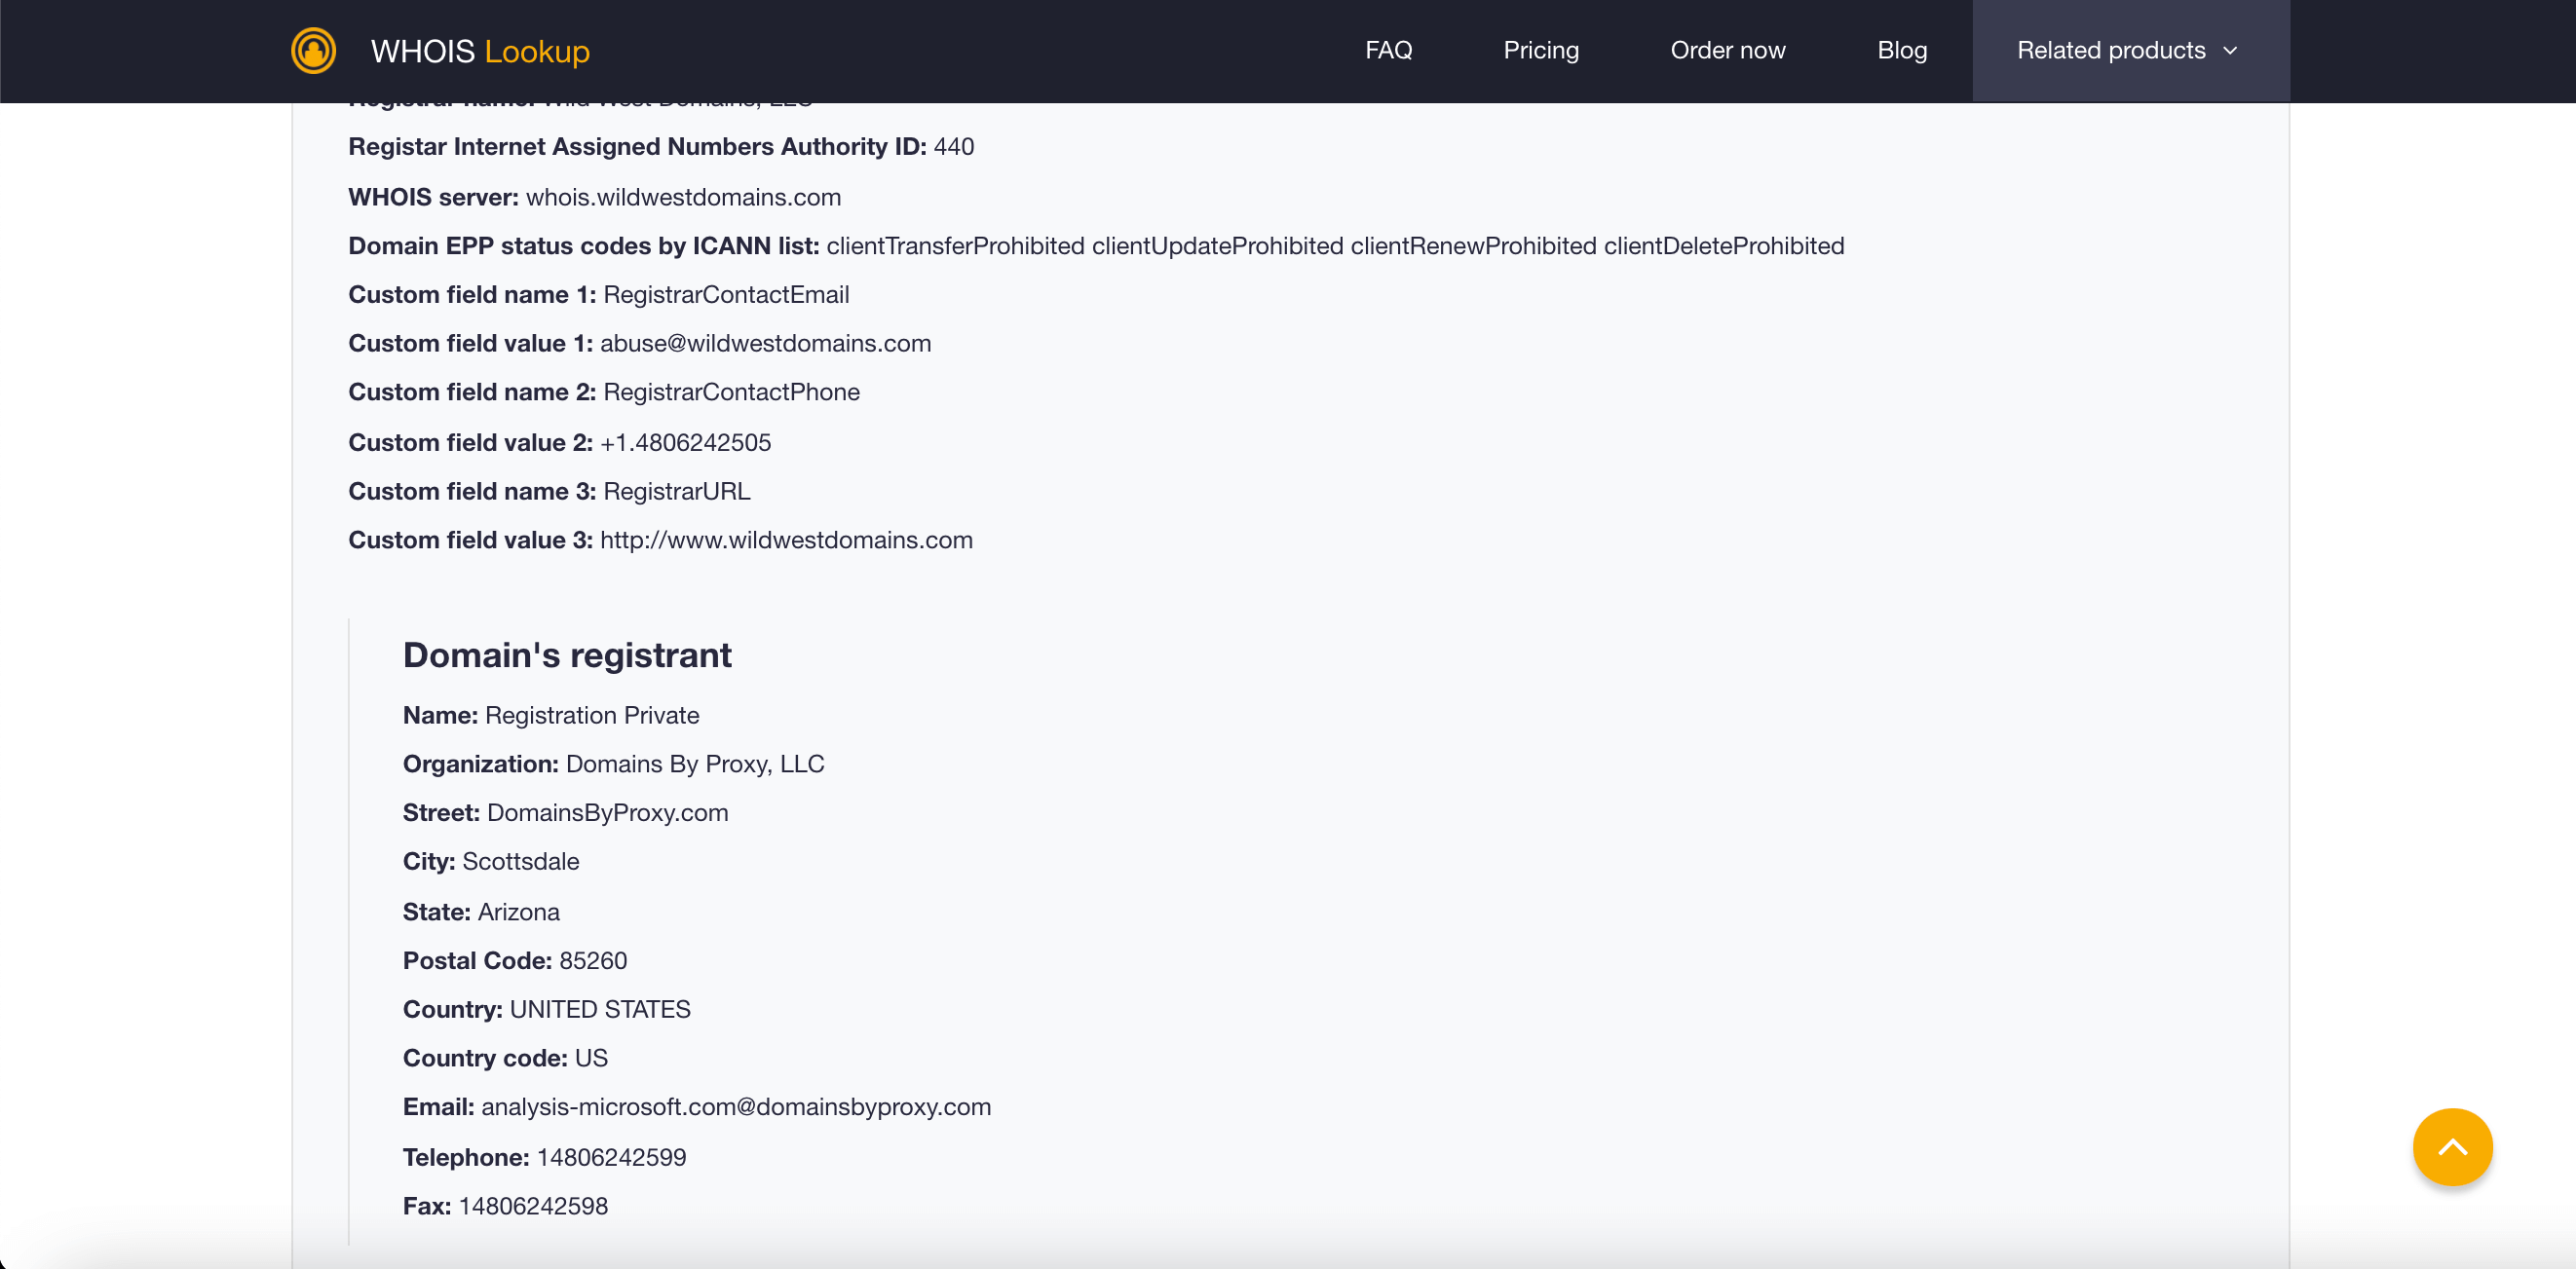Click the orange scroll-to-top button
2576x1269 pixels.
tap(2452, 1147)
